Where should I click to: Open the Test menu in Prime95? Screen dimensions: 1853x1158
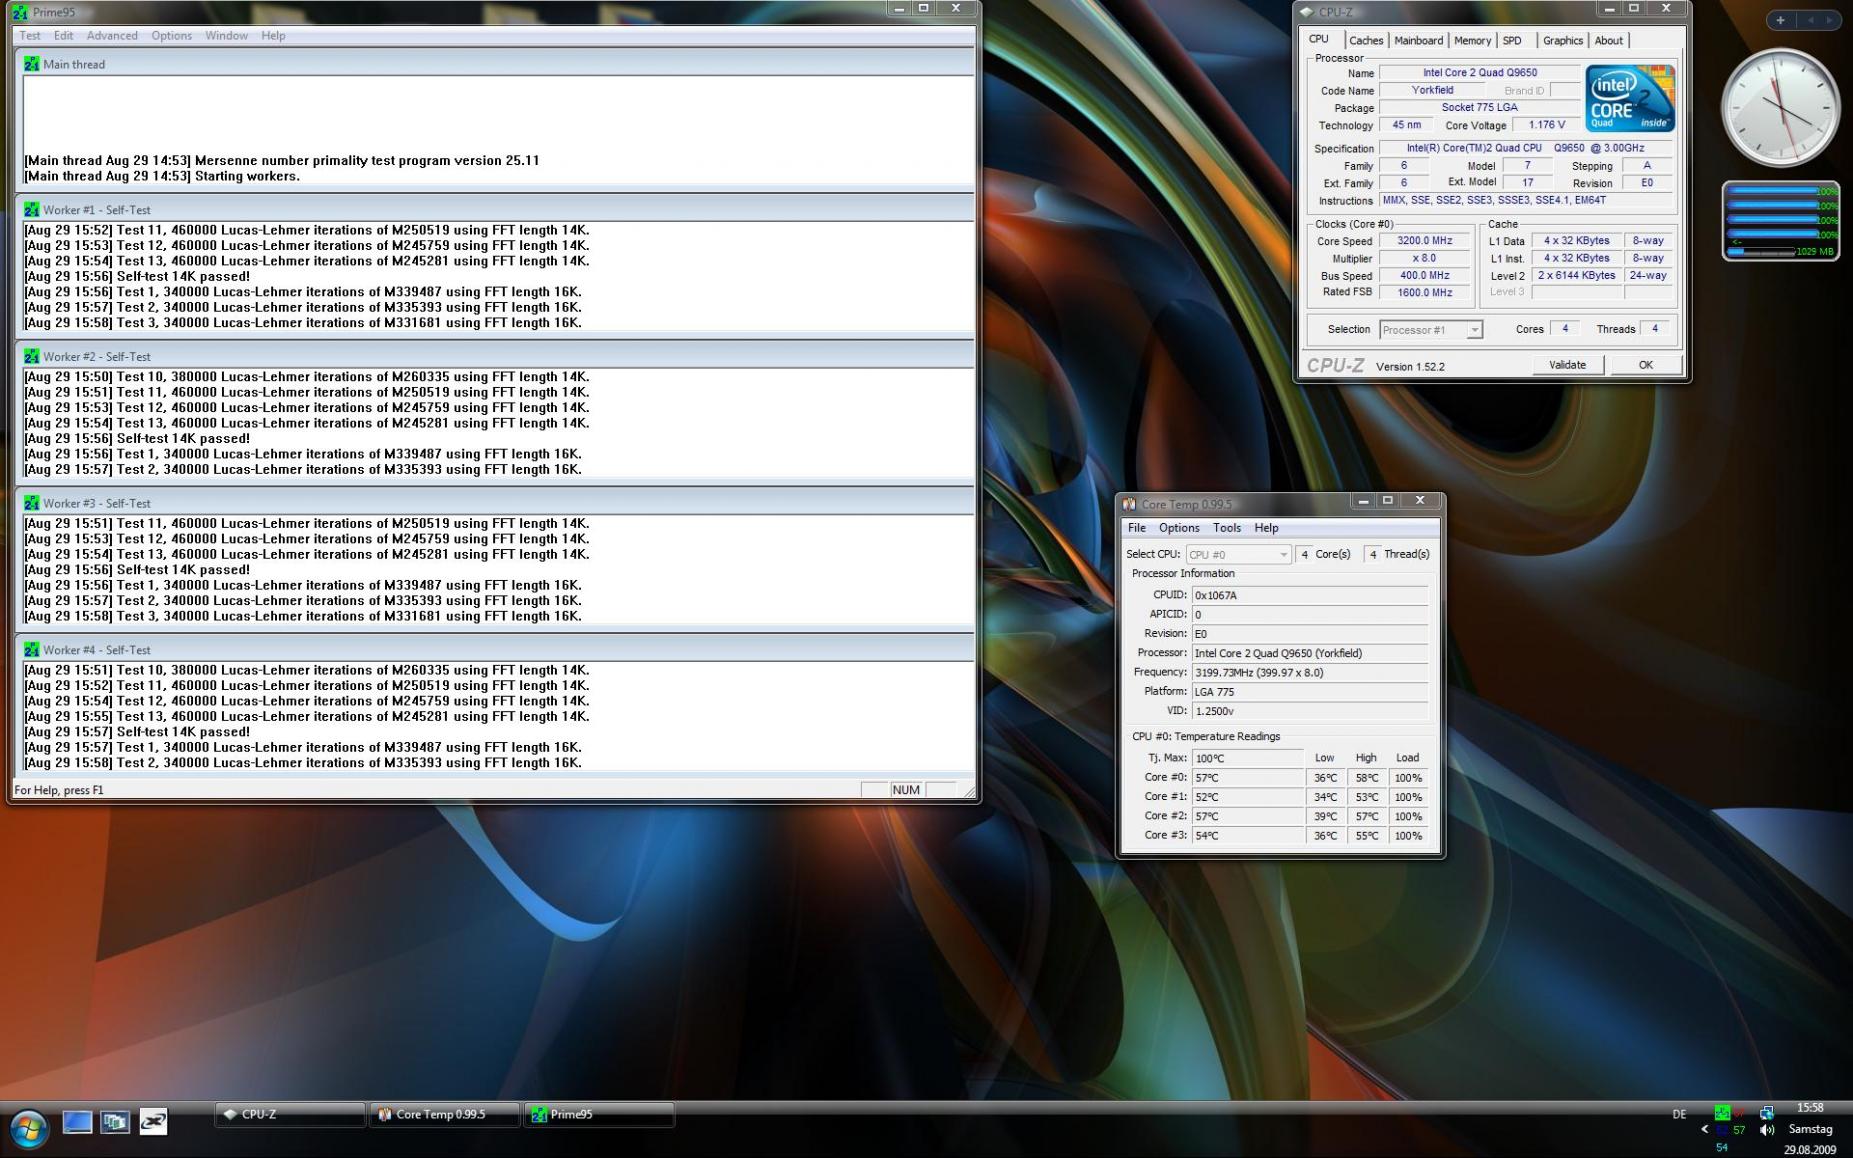(30, 35)
